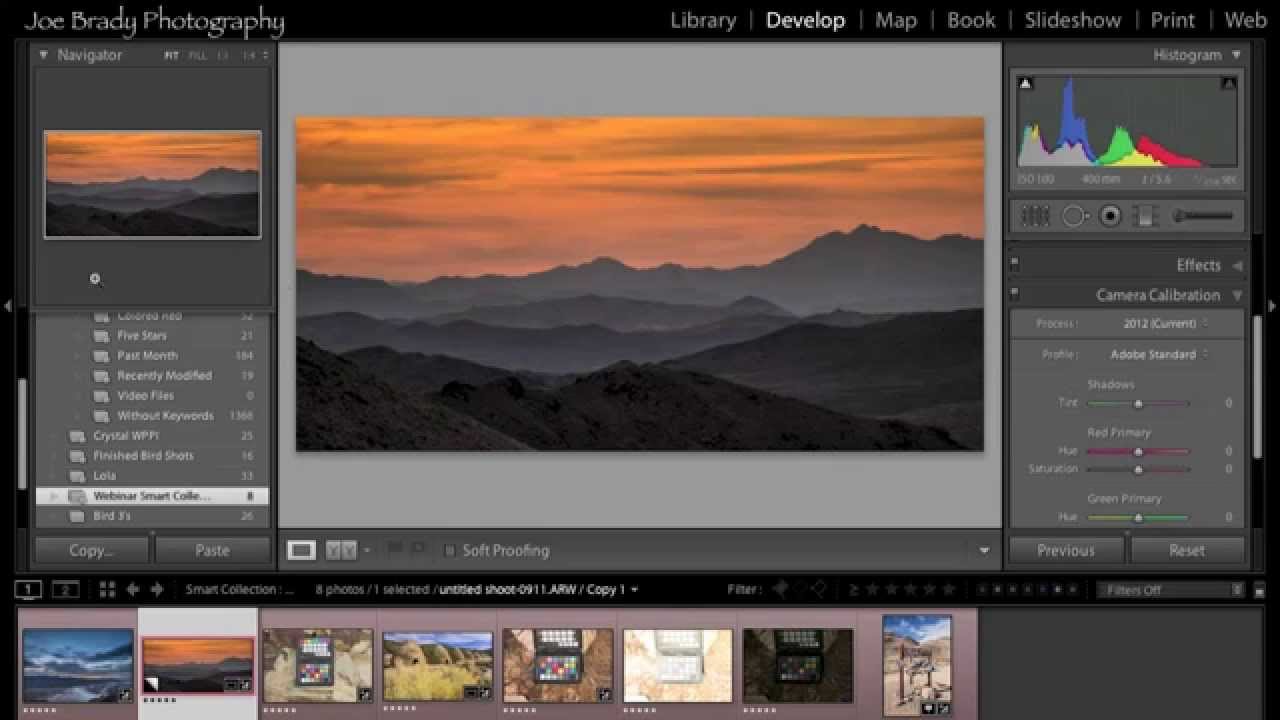The width and height of the screenshot is (1280, 720).
Task: Toggle highlight clipping indicator in histogram
Action: pyautogui.click(x=1229, y=84)
